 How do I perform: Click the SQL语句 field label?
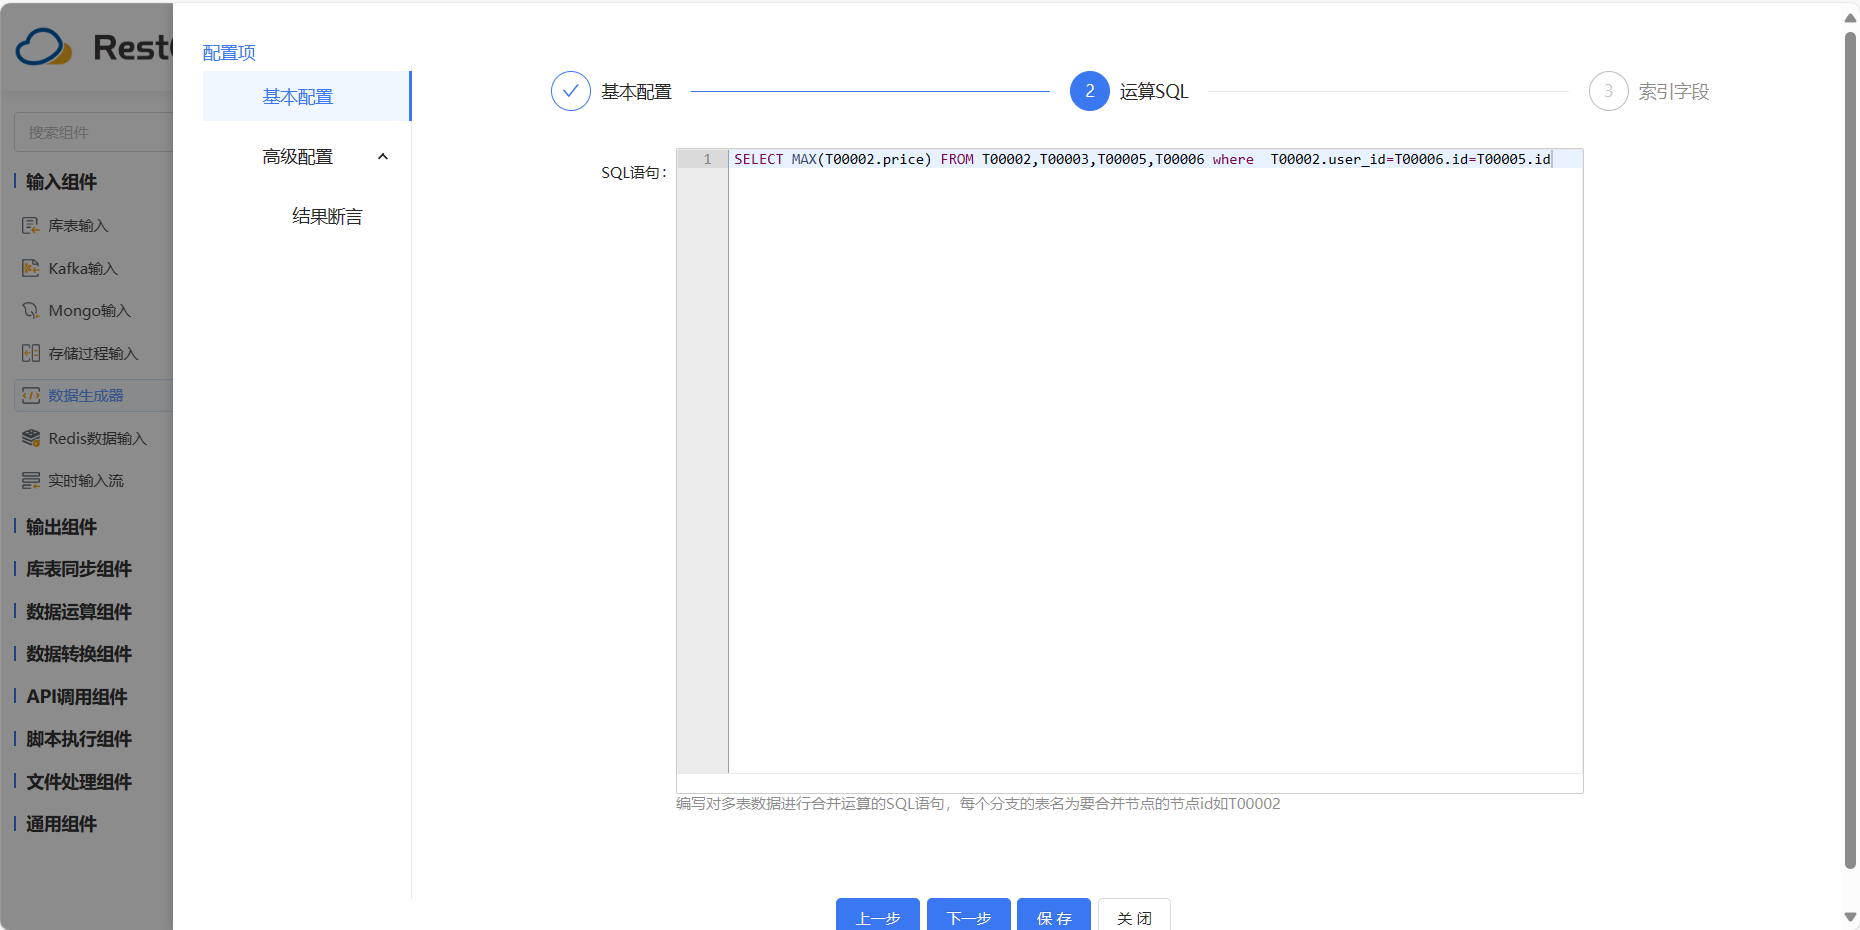click(634, 173)
